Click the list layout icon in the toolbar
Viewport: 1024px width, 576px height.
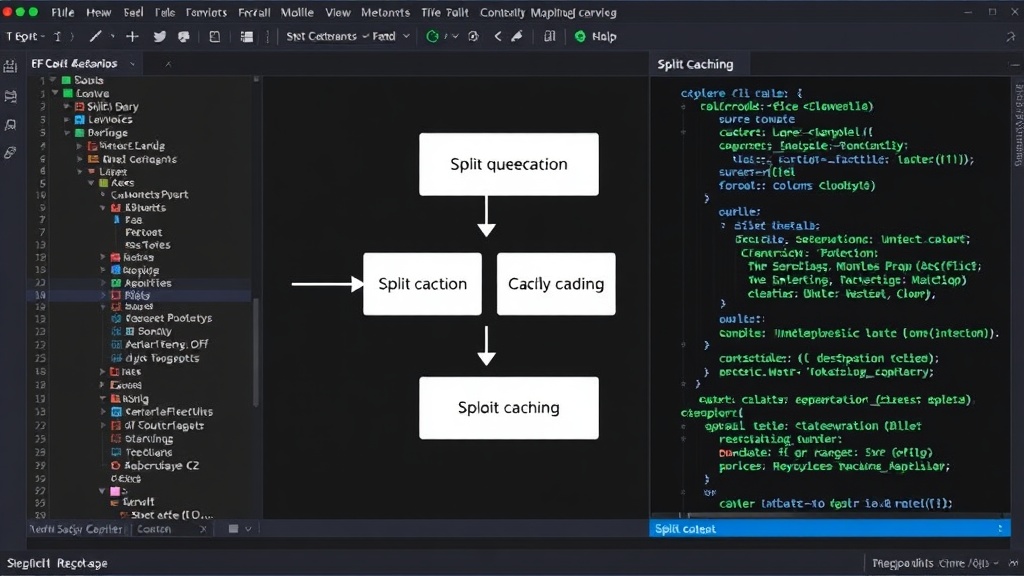pyautogui.click(x=246, y=37)
